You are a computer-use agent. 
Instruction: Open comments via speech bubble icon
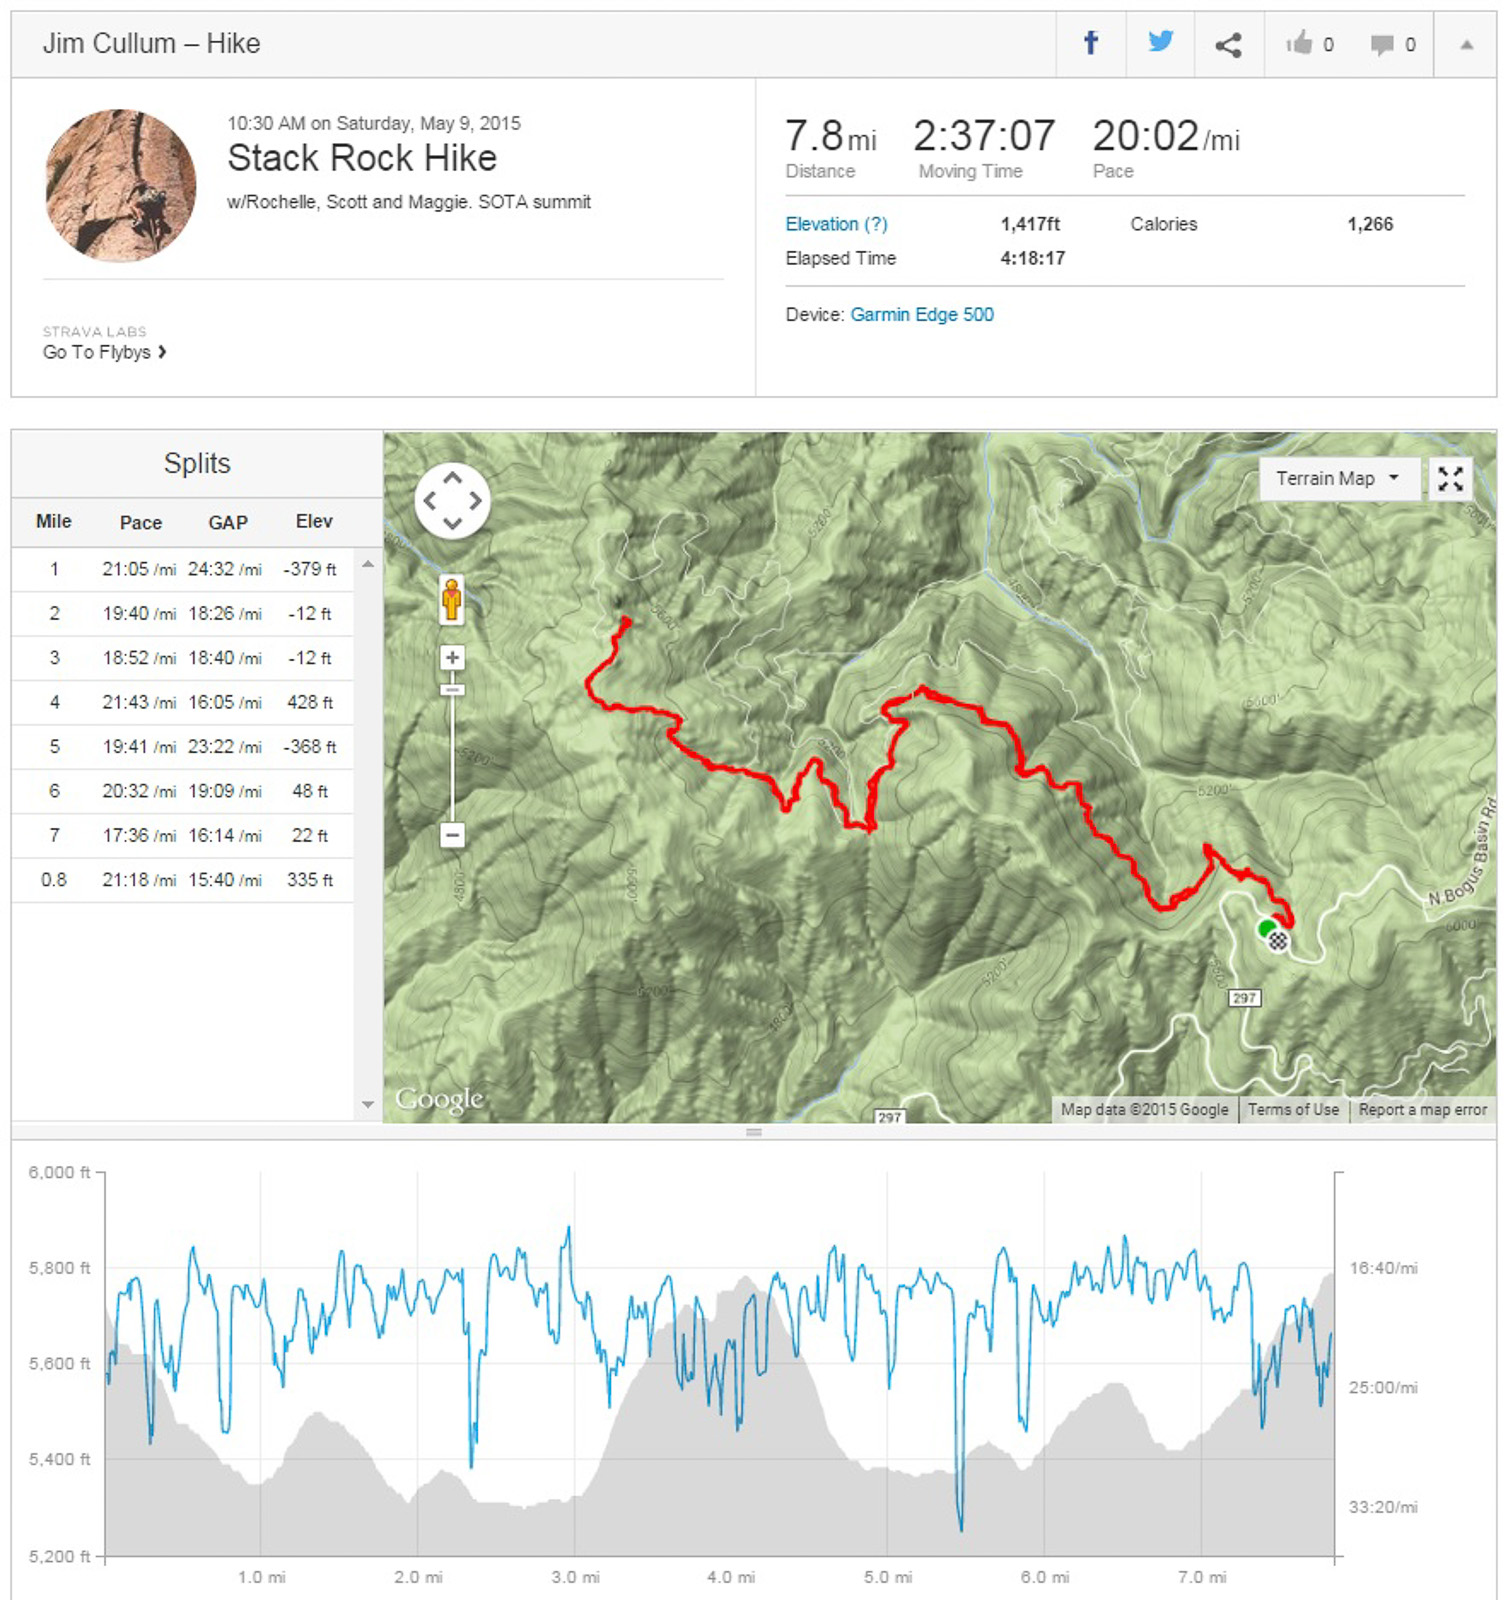(x=1382, y=45)
